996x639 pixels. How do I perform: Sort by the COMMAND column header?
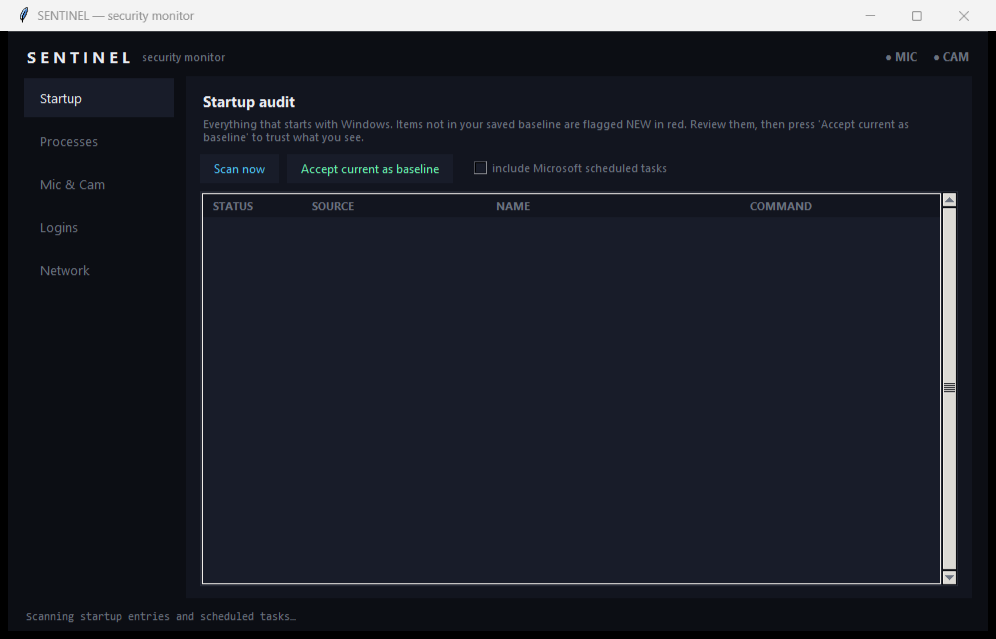pos(781,206)
